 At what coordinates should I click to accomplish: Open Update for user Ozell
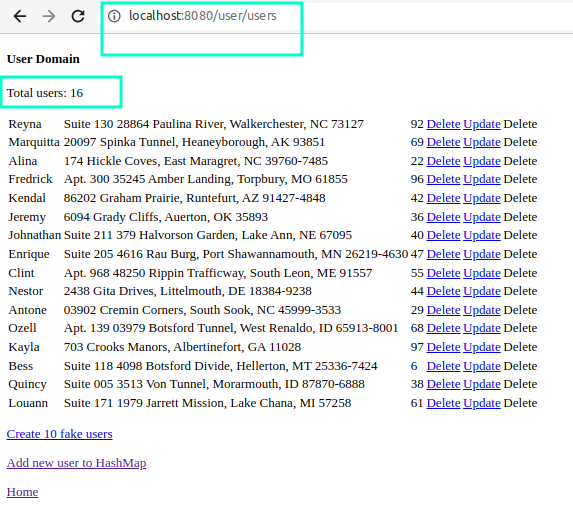click(482, 328)
